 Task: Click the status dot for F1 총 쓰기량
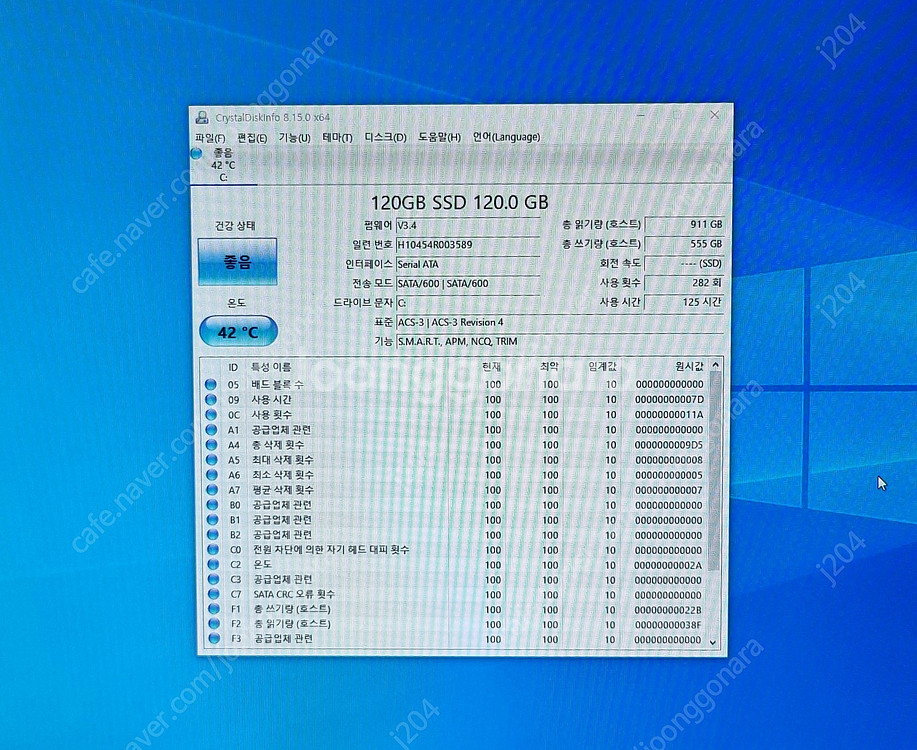tap(213, 610)
